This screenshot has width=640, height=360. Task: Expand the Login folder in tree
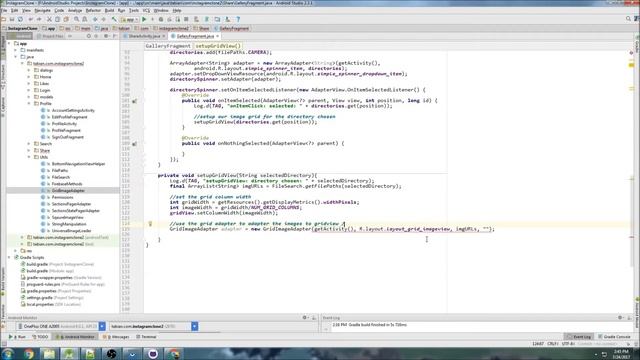tap(29, 90)
